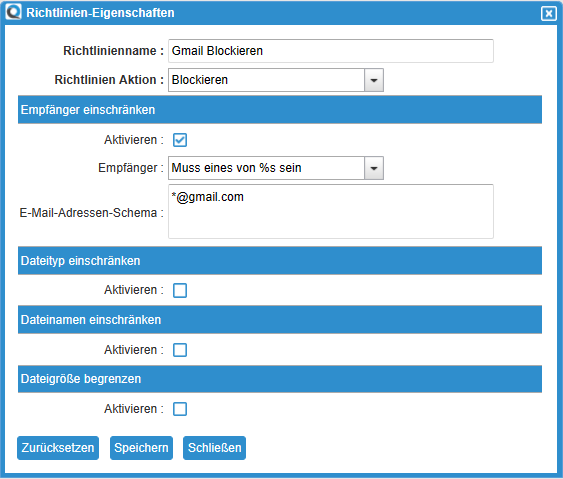Image resolution: width=563 pixels, height=479 pixels.
Task: Click the Speichern button
Action: coord(141,448)
